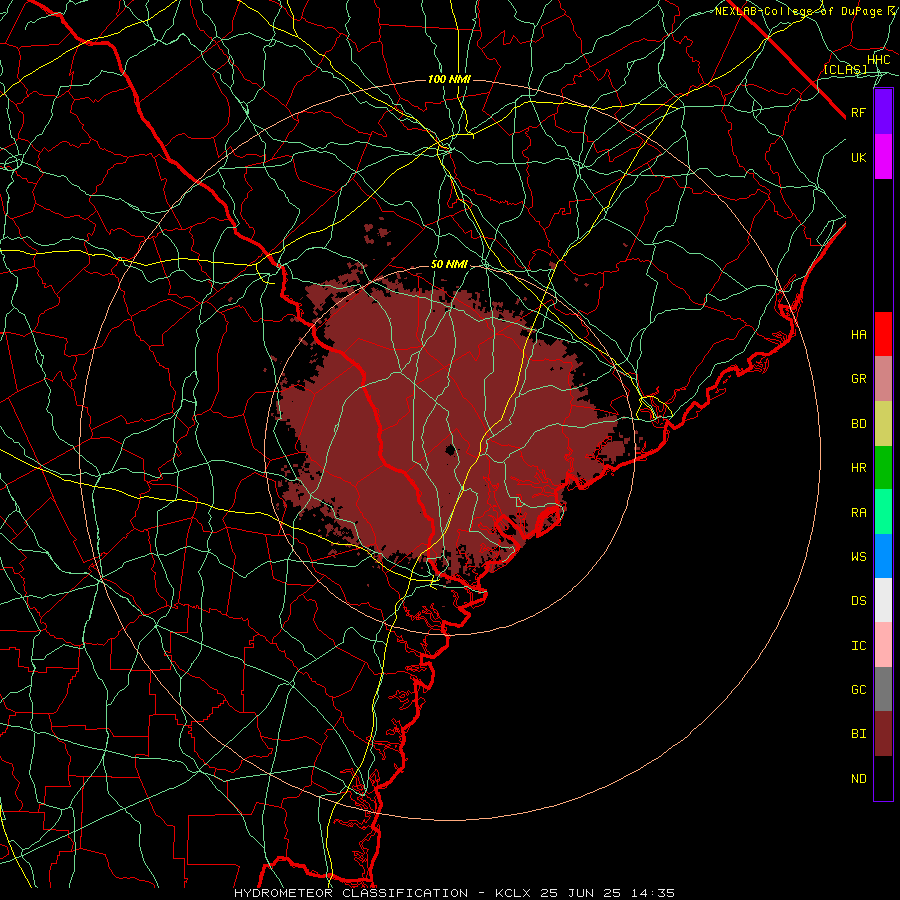Click the RF purple legend swatch

[x=883, y=112]
